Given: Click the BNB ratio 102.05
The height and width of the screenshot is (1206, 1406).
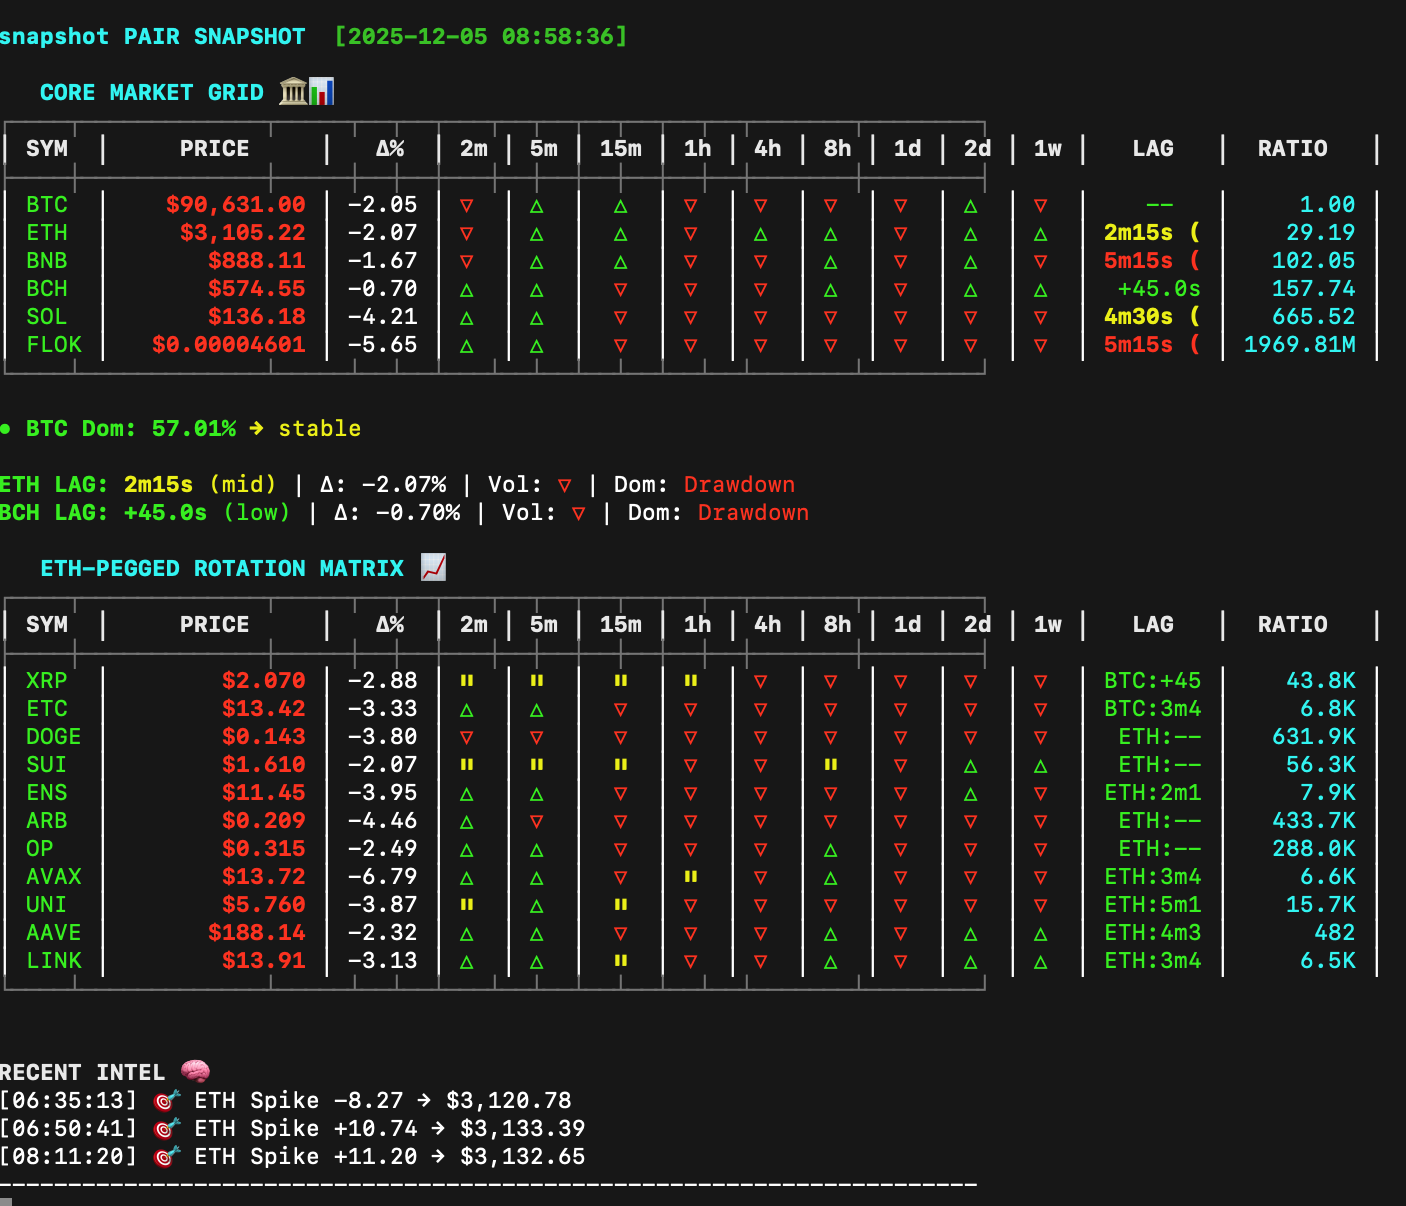Looking at the screenshot, I should [1314, 260].
